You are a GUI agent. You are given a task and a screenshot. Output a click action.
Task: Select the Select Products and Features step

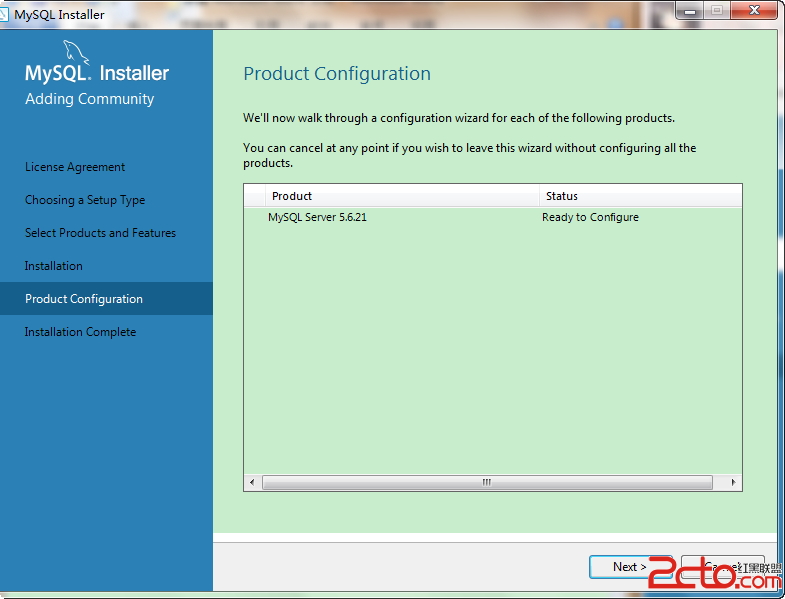101,233
